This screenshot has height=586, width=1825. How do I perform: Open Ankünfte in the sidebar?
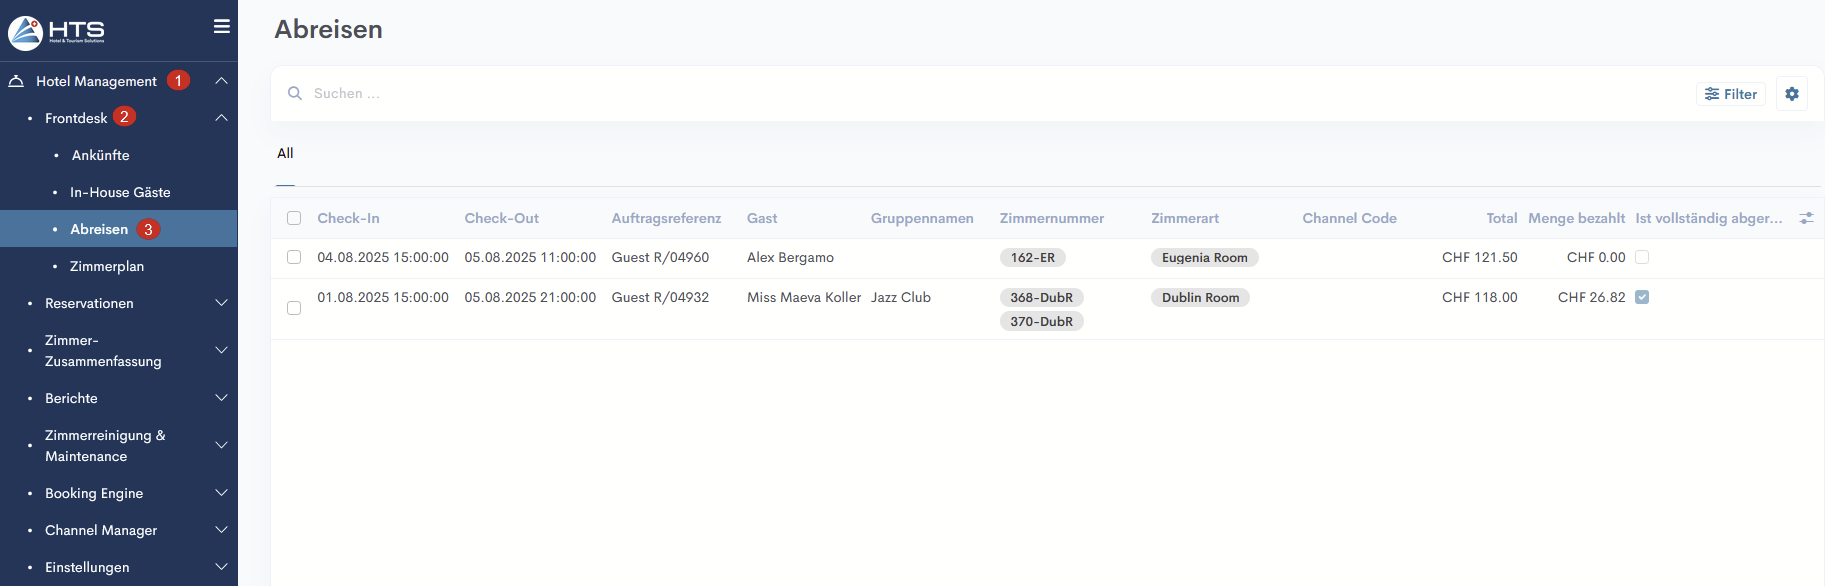(100, 155)
